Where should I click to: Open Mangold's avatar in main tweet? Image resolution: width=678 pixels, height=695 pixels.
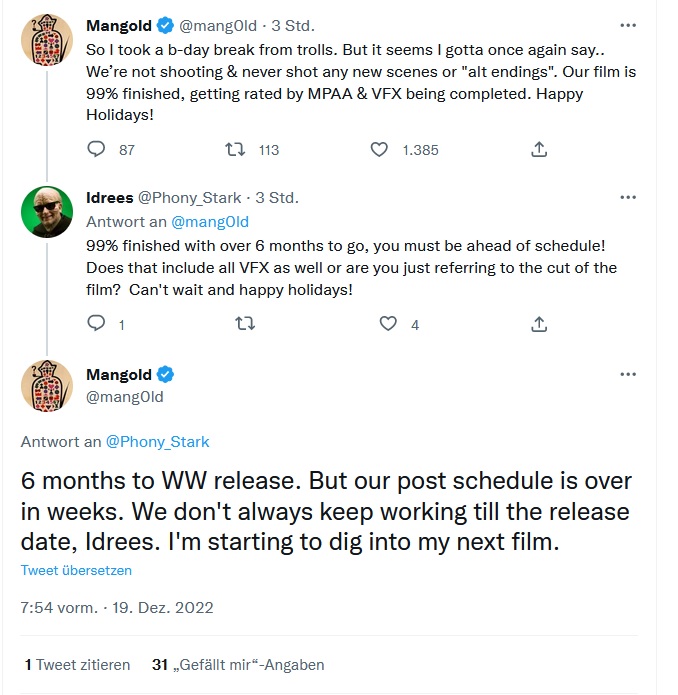(x=47, y=386)
